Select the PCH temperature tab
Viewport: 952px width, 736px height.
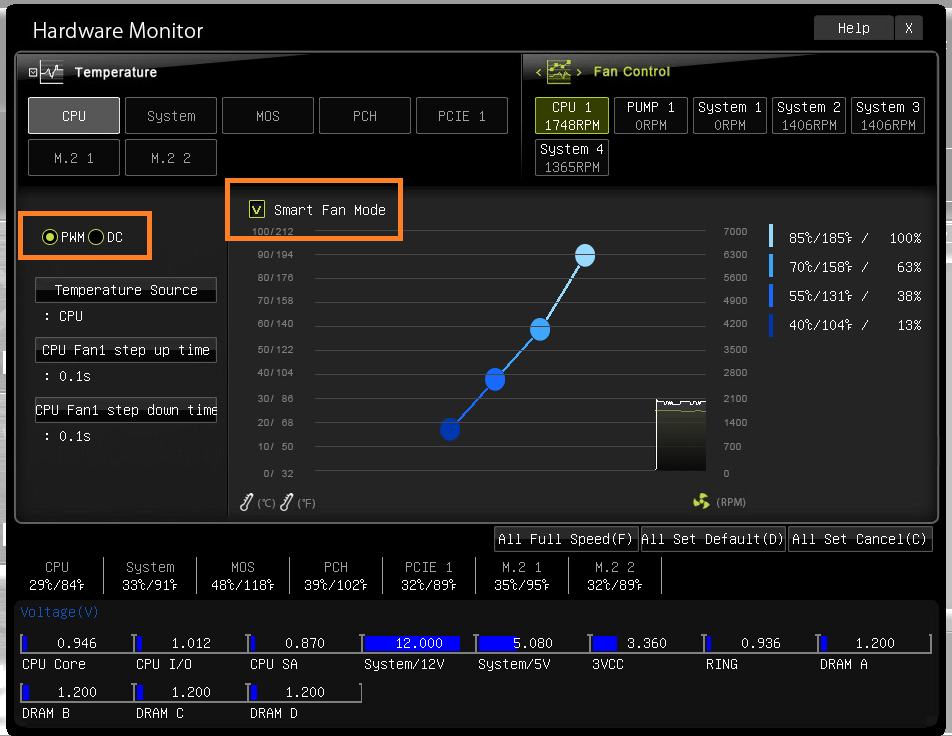(x=365, y=115)
